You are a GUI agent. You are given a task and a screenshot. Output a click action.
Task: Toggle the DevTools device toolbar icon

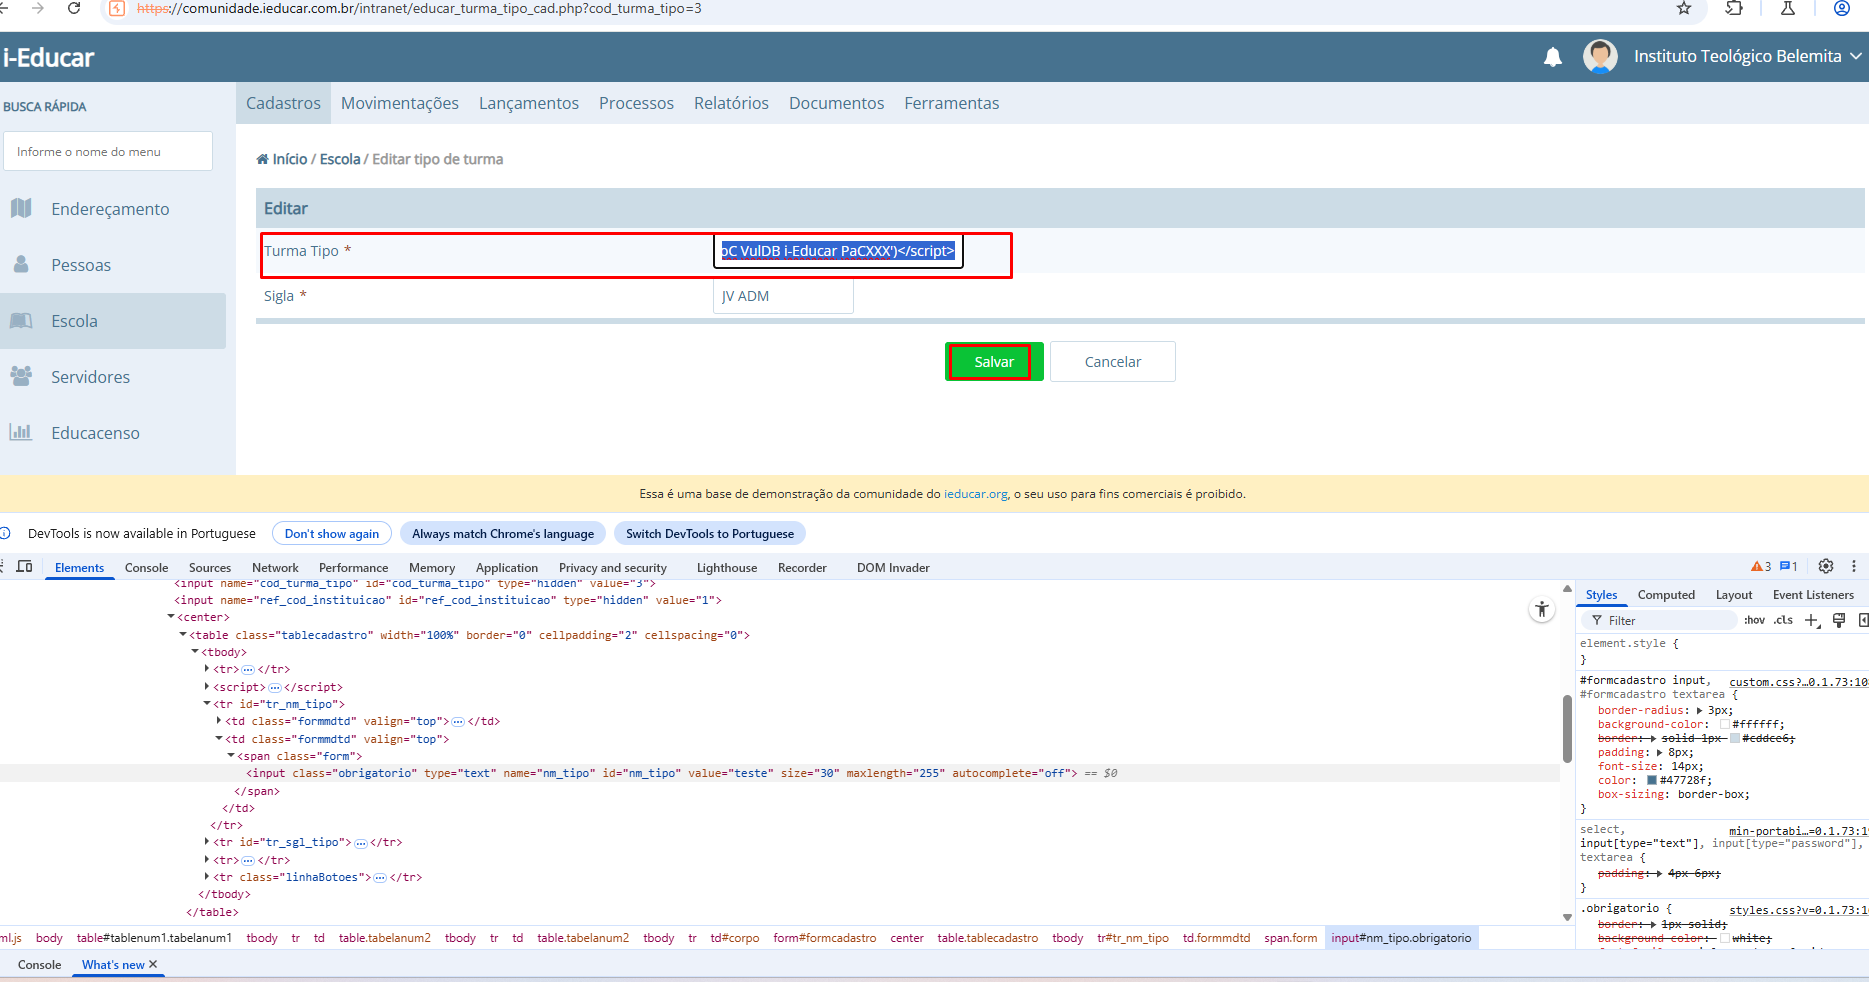click(25, 566)
